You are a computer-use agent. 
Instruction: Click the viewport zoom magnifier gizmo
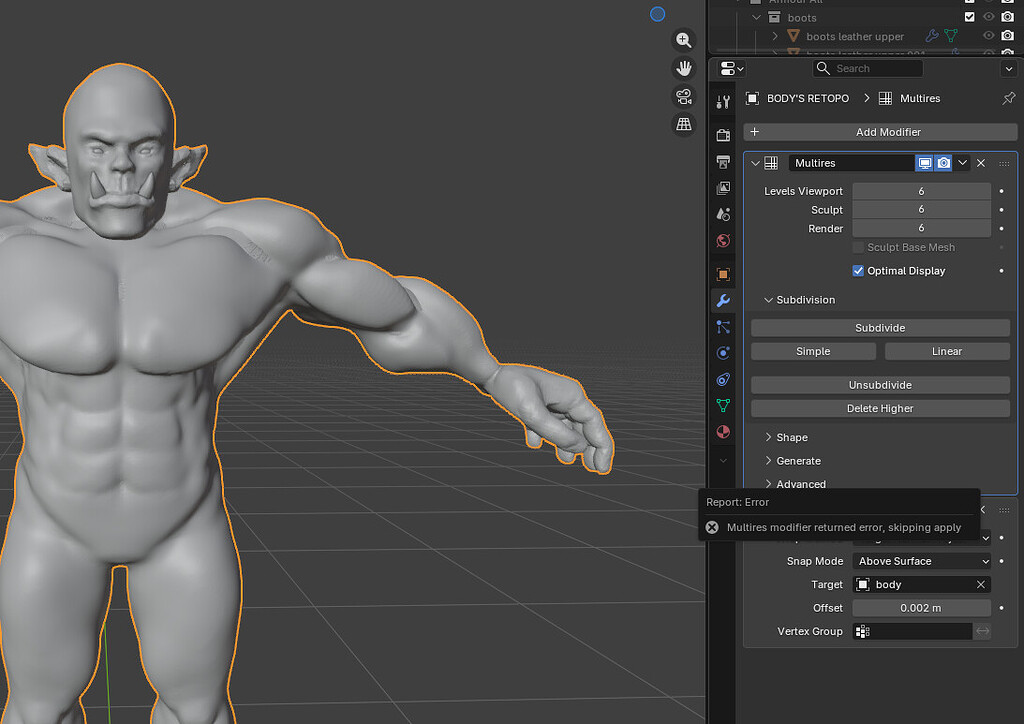coord(684,40)
